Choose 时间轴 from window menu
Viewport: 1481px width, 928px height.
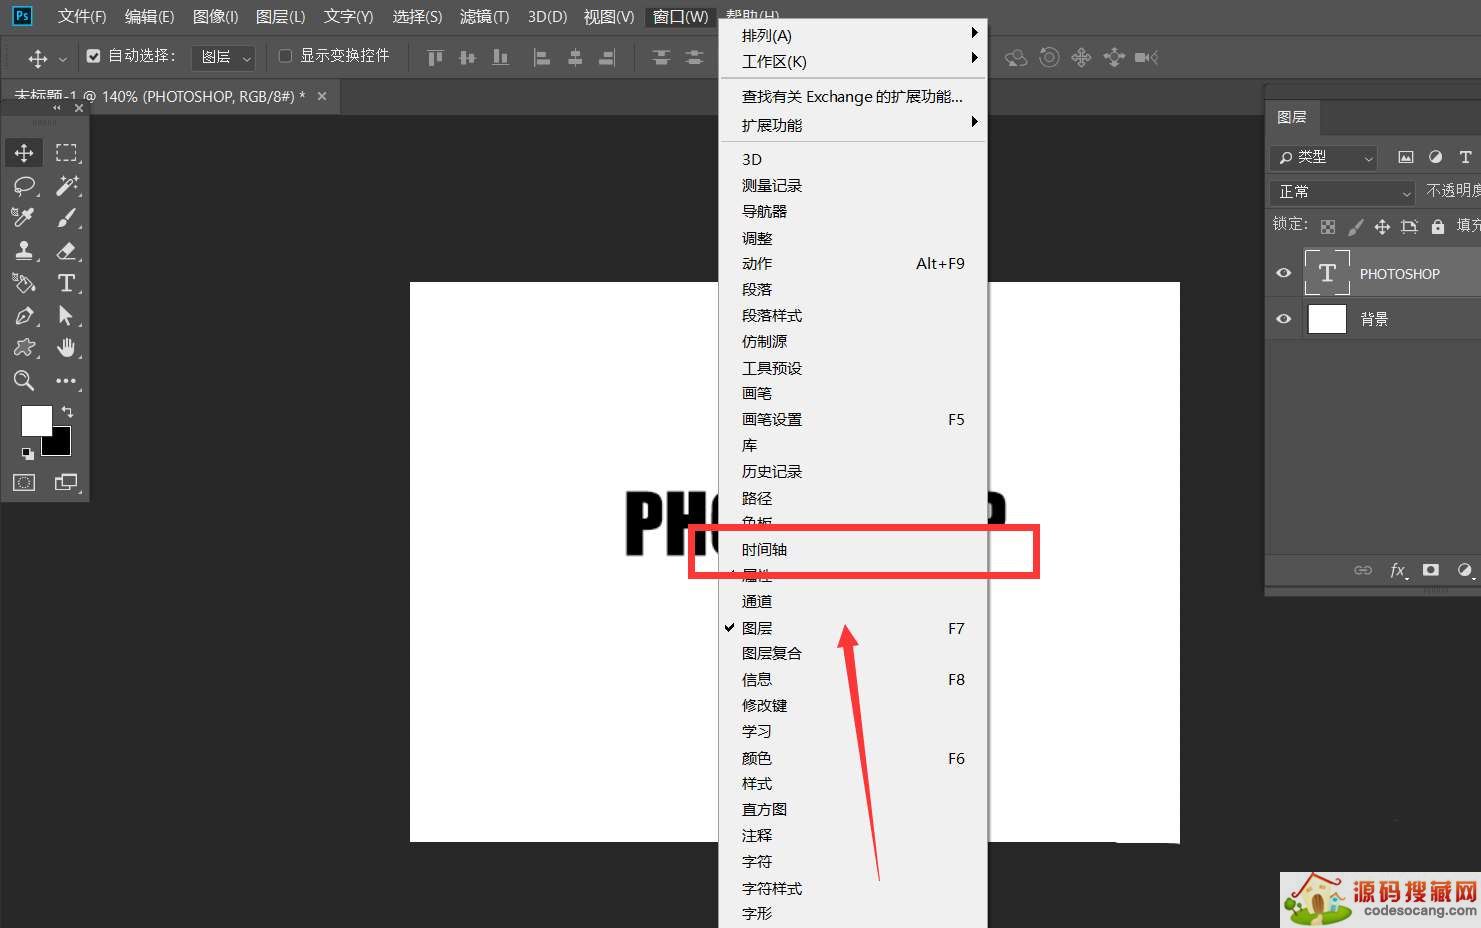click(853, 549)
